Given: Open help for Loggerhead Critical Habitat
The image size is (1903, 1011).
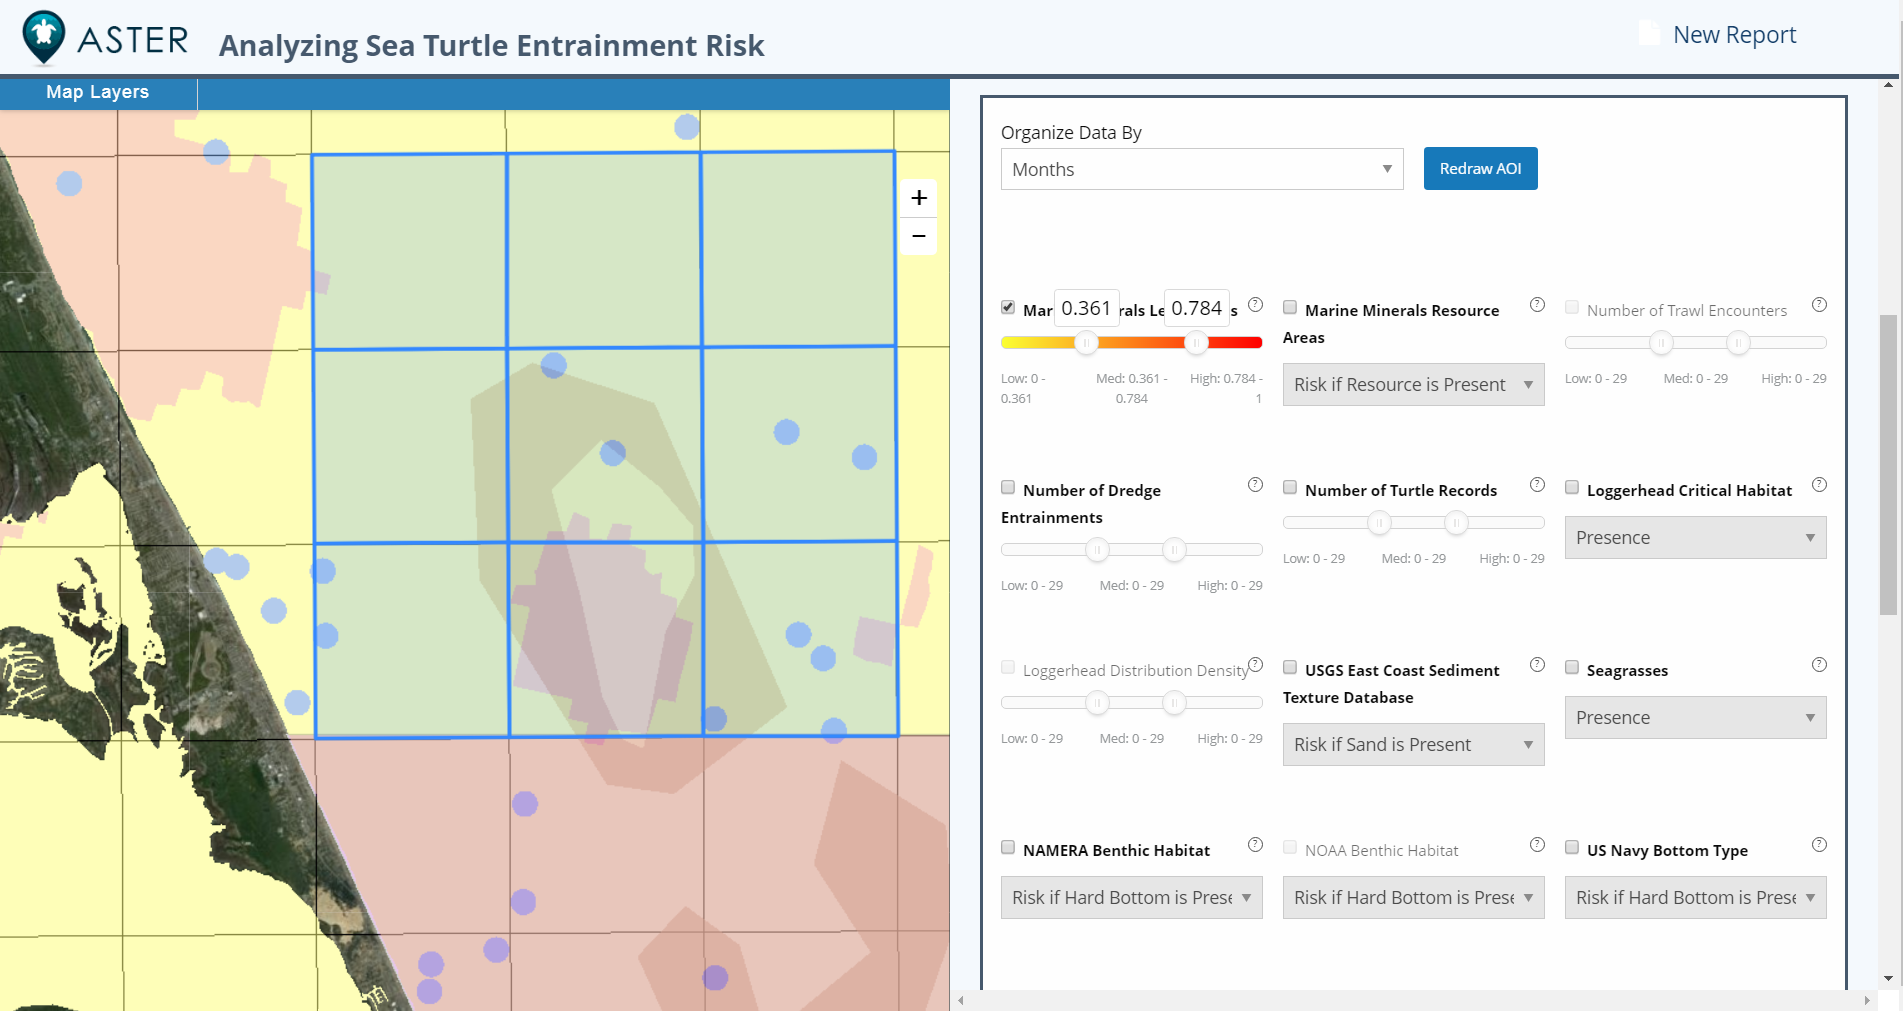Looking at the screenshot, I should click(1820, 485).
